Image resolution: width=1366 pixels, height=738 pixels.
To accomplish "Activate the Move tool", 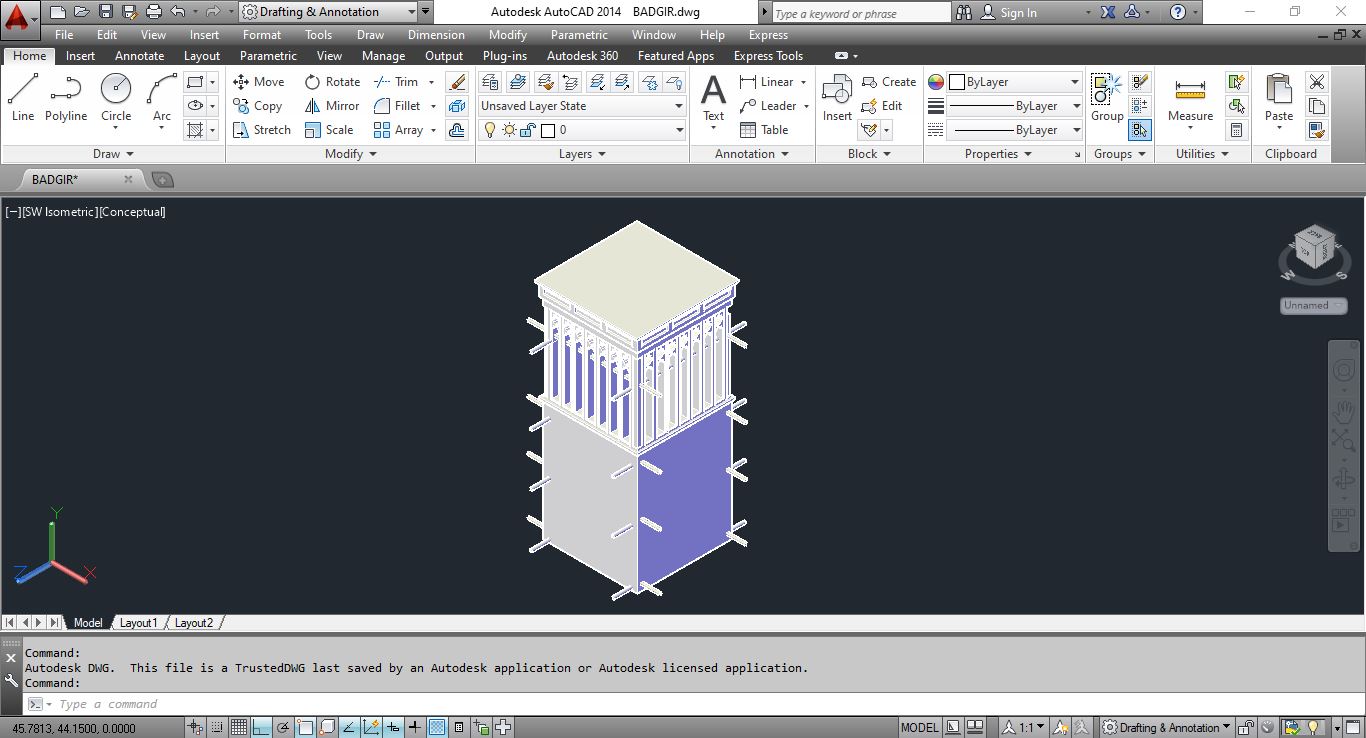I will click(x=259, y=82).
